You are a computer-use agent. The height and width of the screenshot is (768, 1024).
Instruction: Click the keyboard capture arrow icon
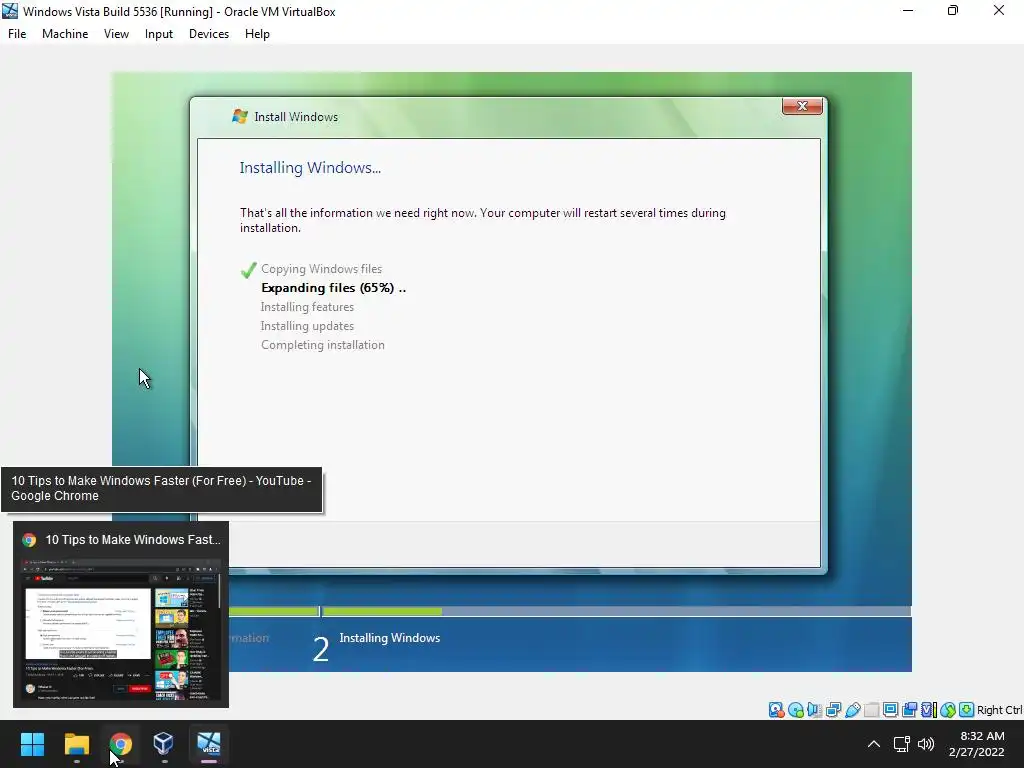(x=967, y=710)
